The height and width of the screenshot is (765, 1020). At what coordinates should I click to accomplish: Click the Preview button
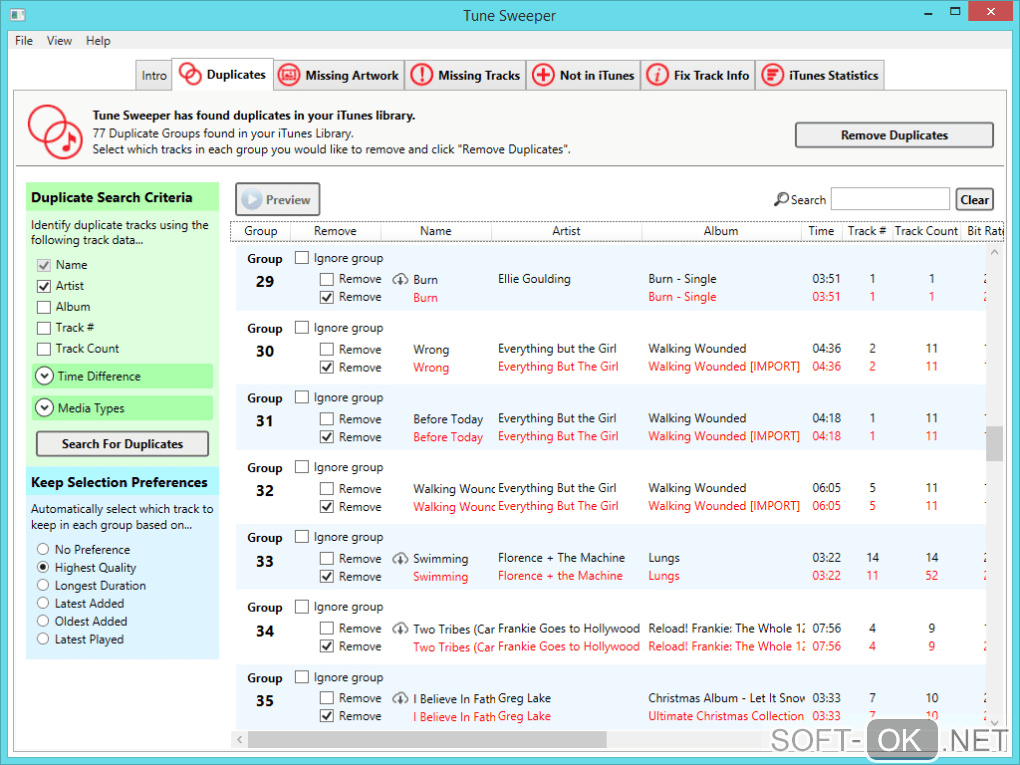pos(278,199)
